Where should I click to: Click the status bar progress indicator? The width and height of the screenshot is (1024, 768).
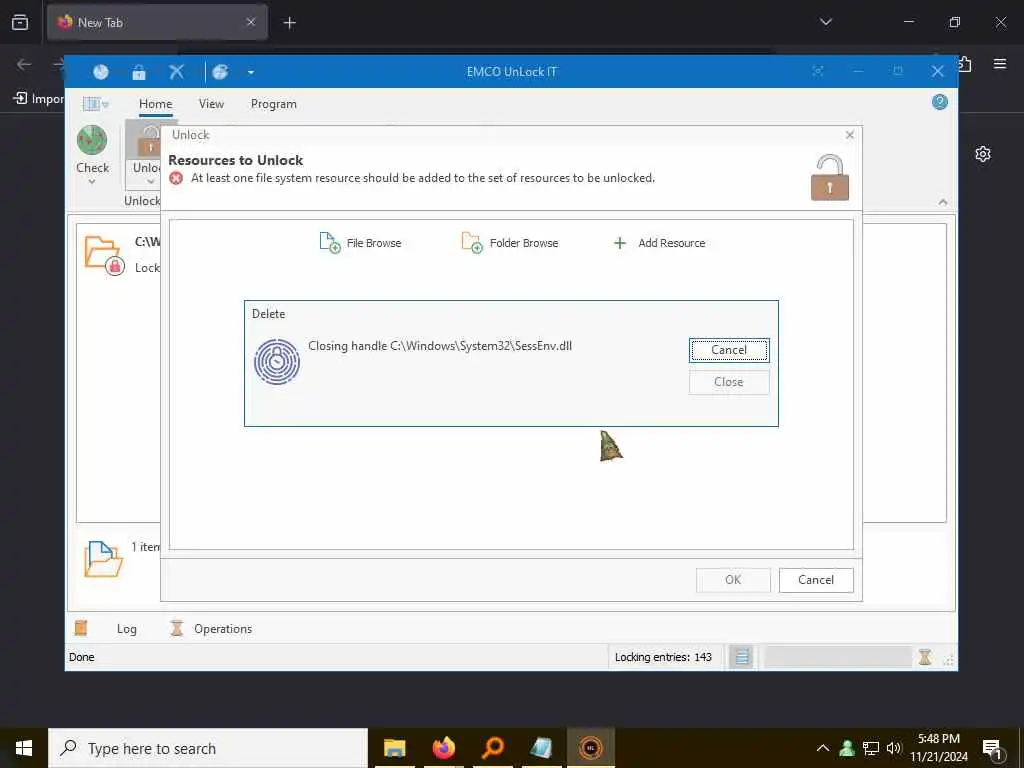pos(838,657)
